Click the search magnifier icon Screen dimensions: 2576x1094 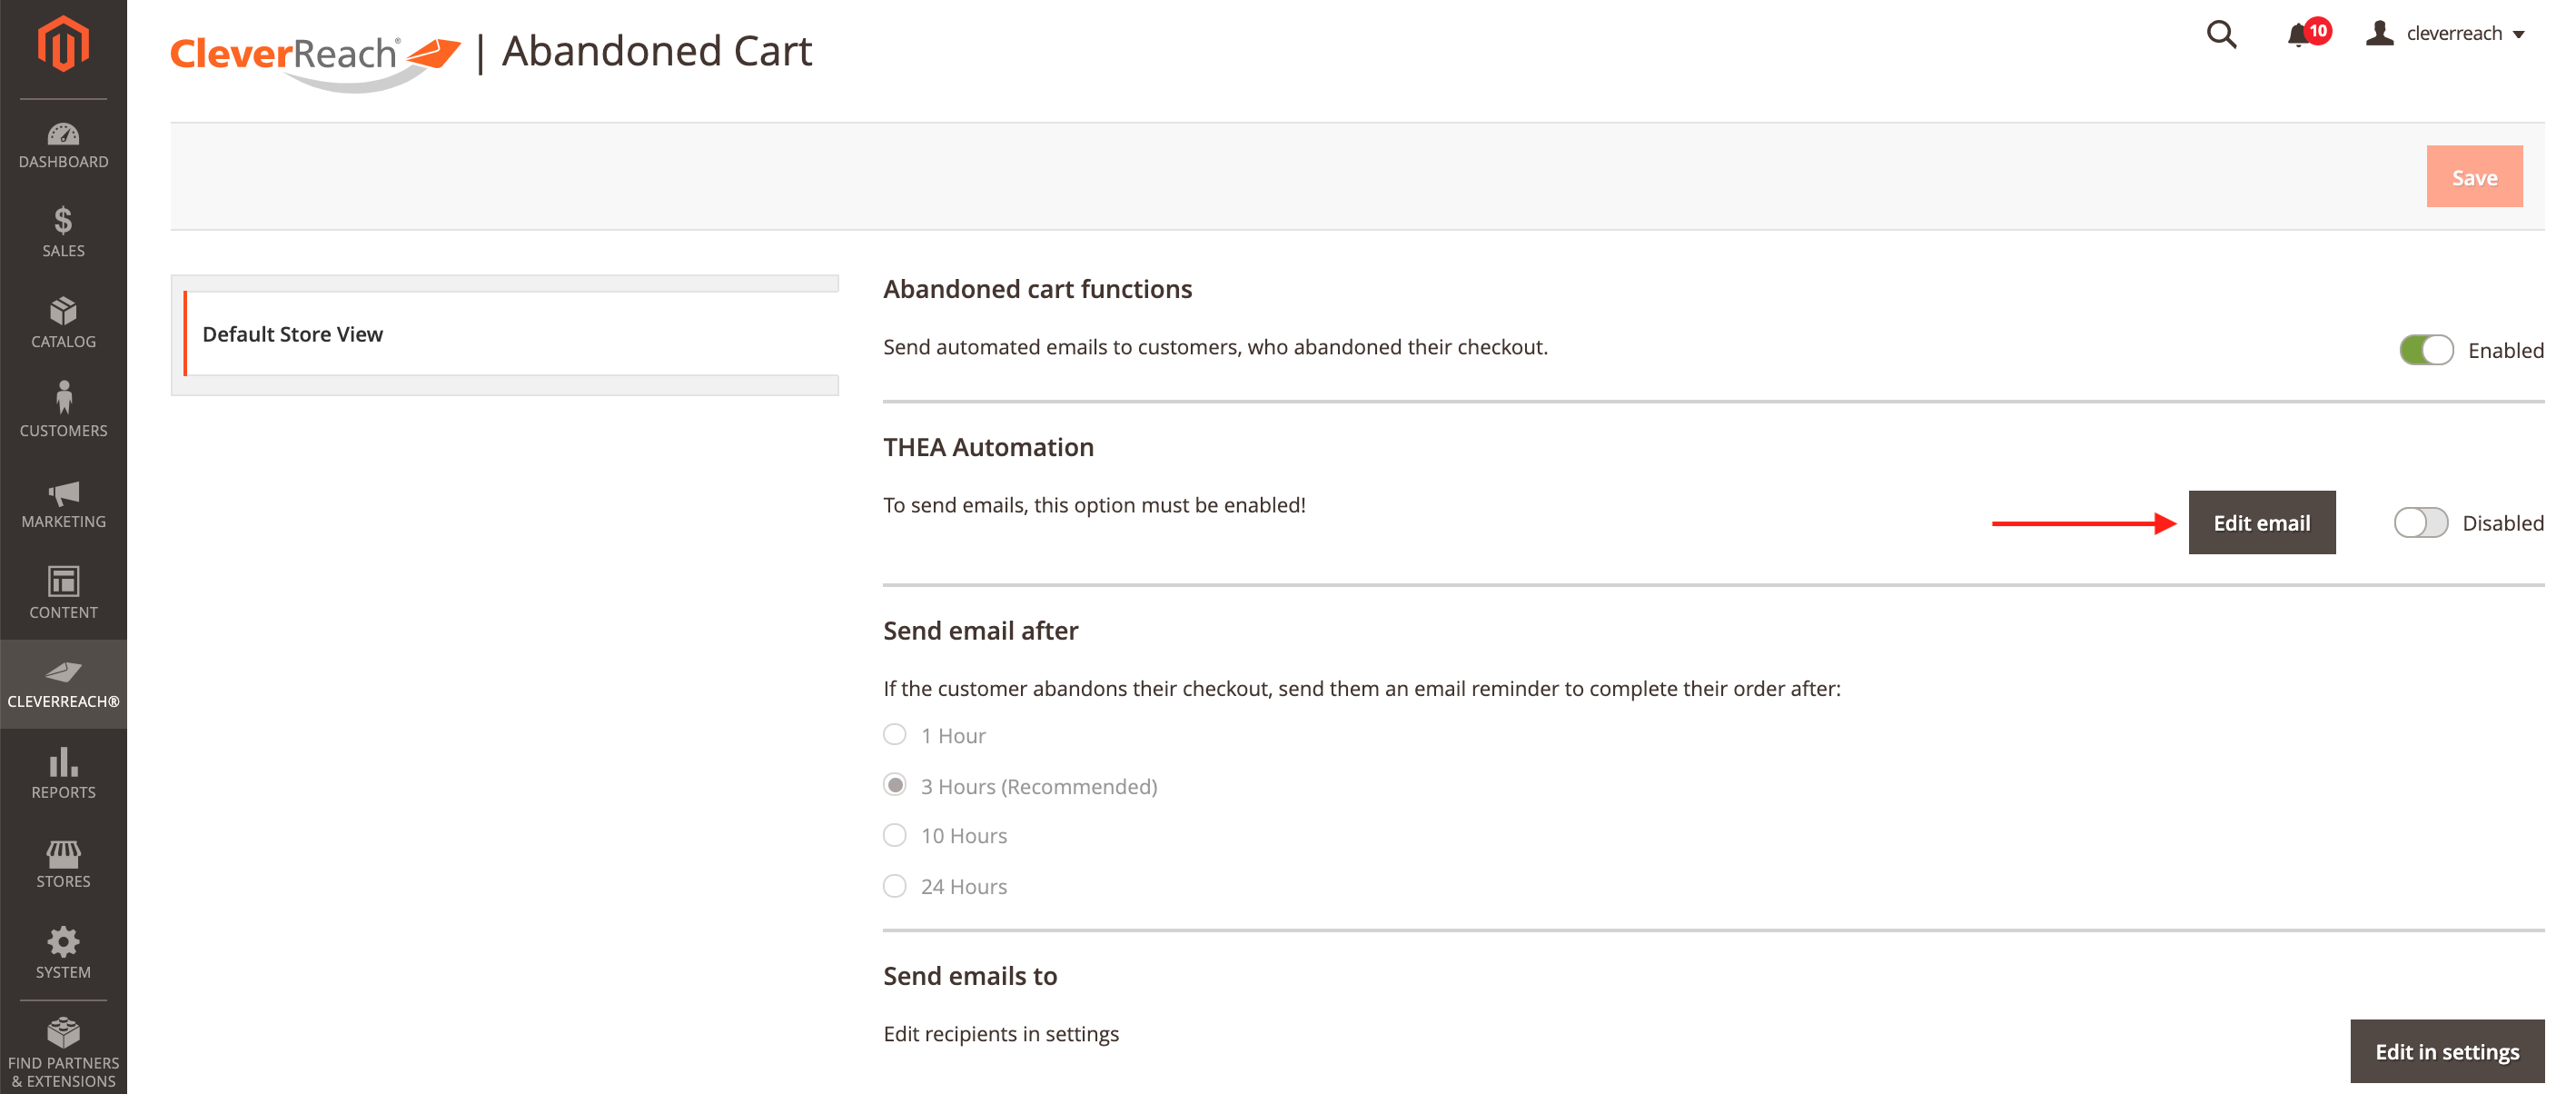click(2221, 35)
